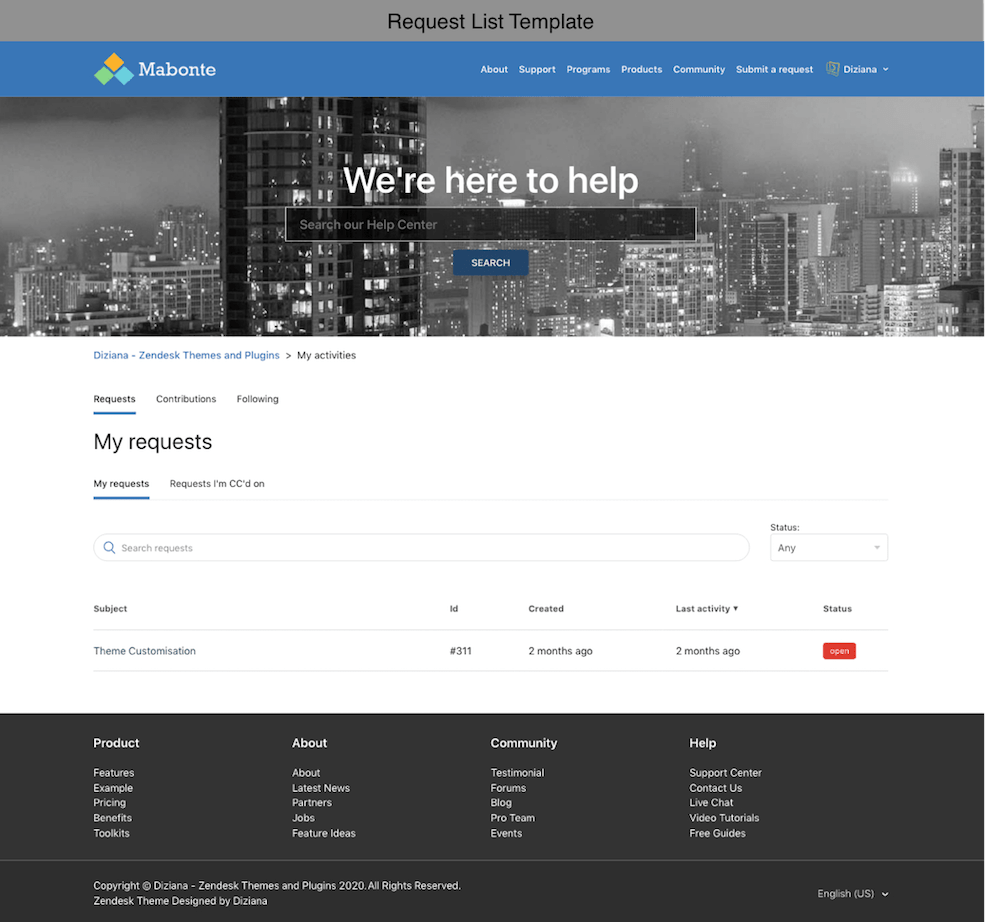This screenshot has width=985, height=922.
Task: Expand the Status filter dropdown
Action: coord(828,548)
